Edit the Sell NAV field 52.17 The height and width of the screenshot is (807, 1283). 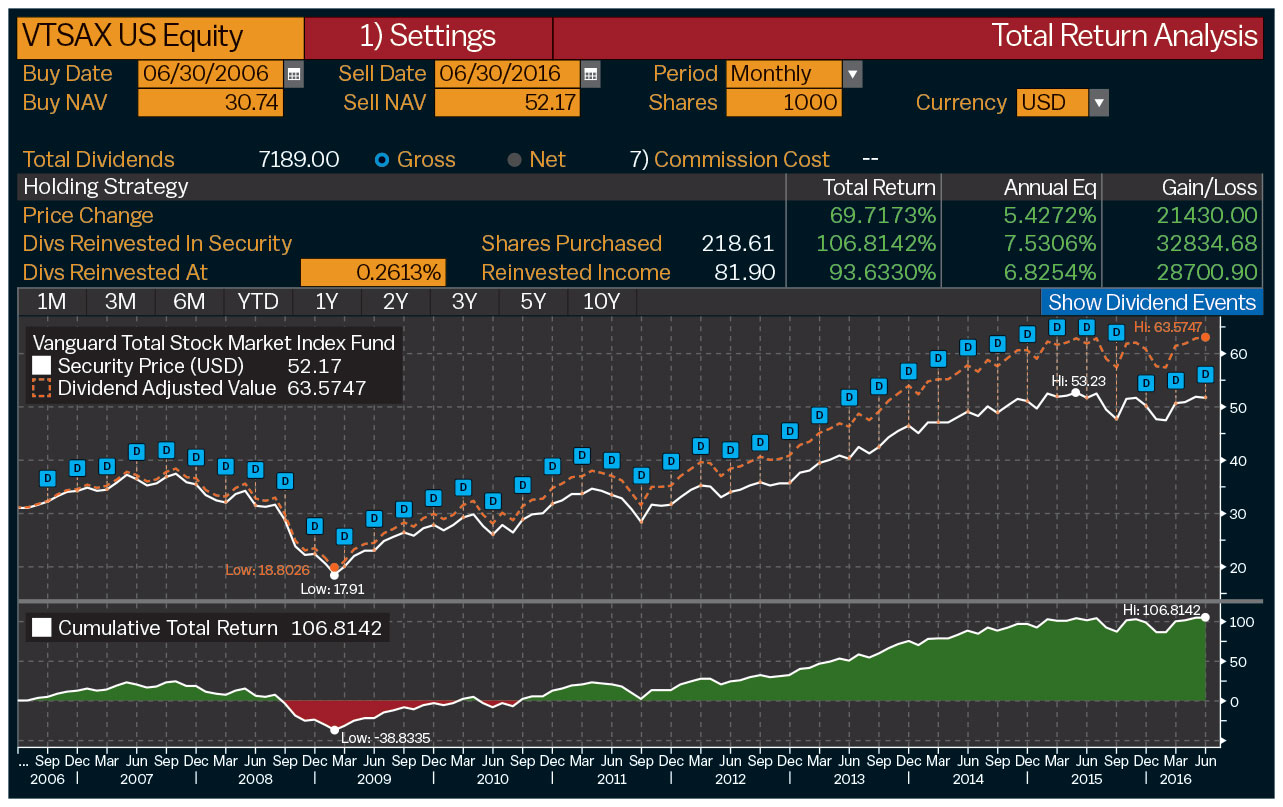(x=508, y=103)
